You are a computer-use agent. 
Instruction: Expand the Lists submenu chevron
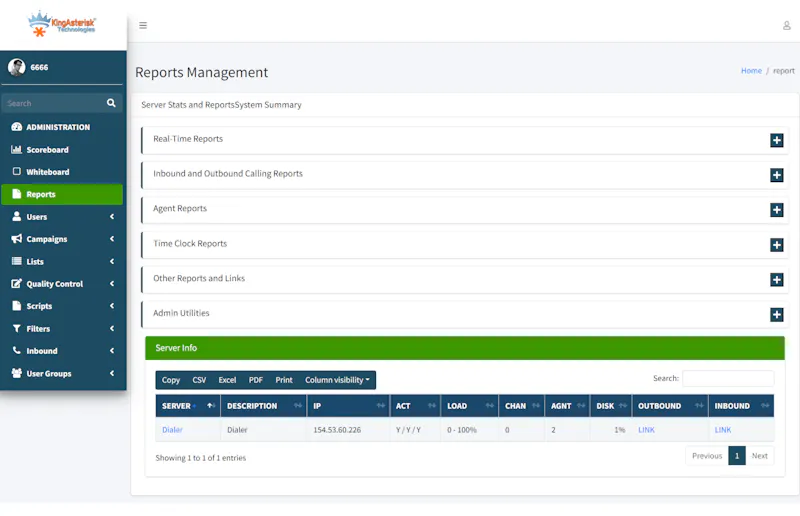pyautogui.click(x=112, y=261)
